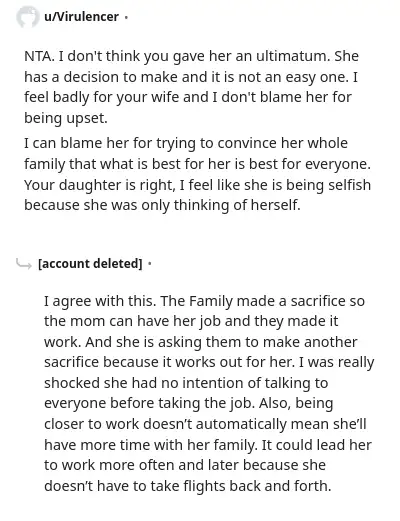Click the line starting 'work. And she is asking'
Screen dimensions: 400x521
click(201, 342)
